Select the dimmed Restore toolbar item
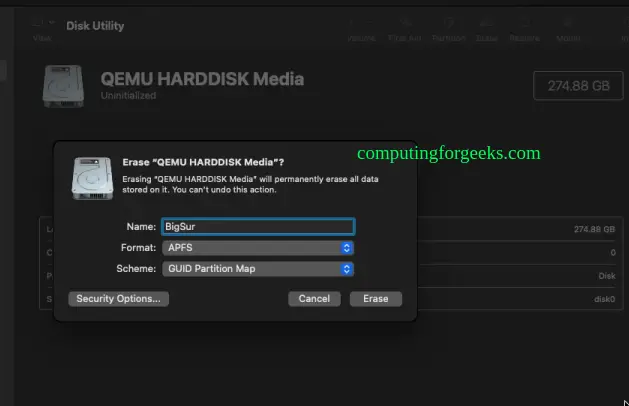The width and height of the screenshot is (629, 406). [x=524, y=31]
